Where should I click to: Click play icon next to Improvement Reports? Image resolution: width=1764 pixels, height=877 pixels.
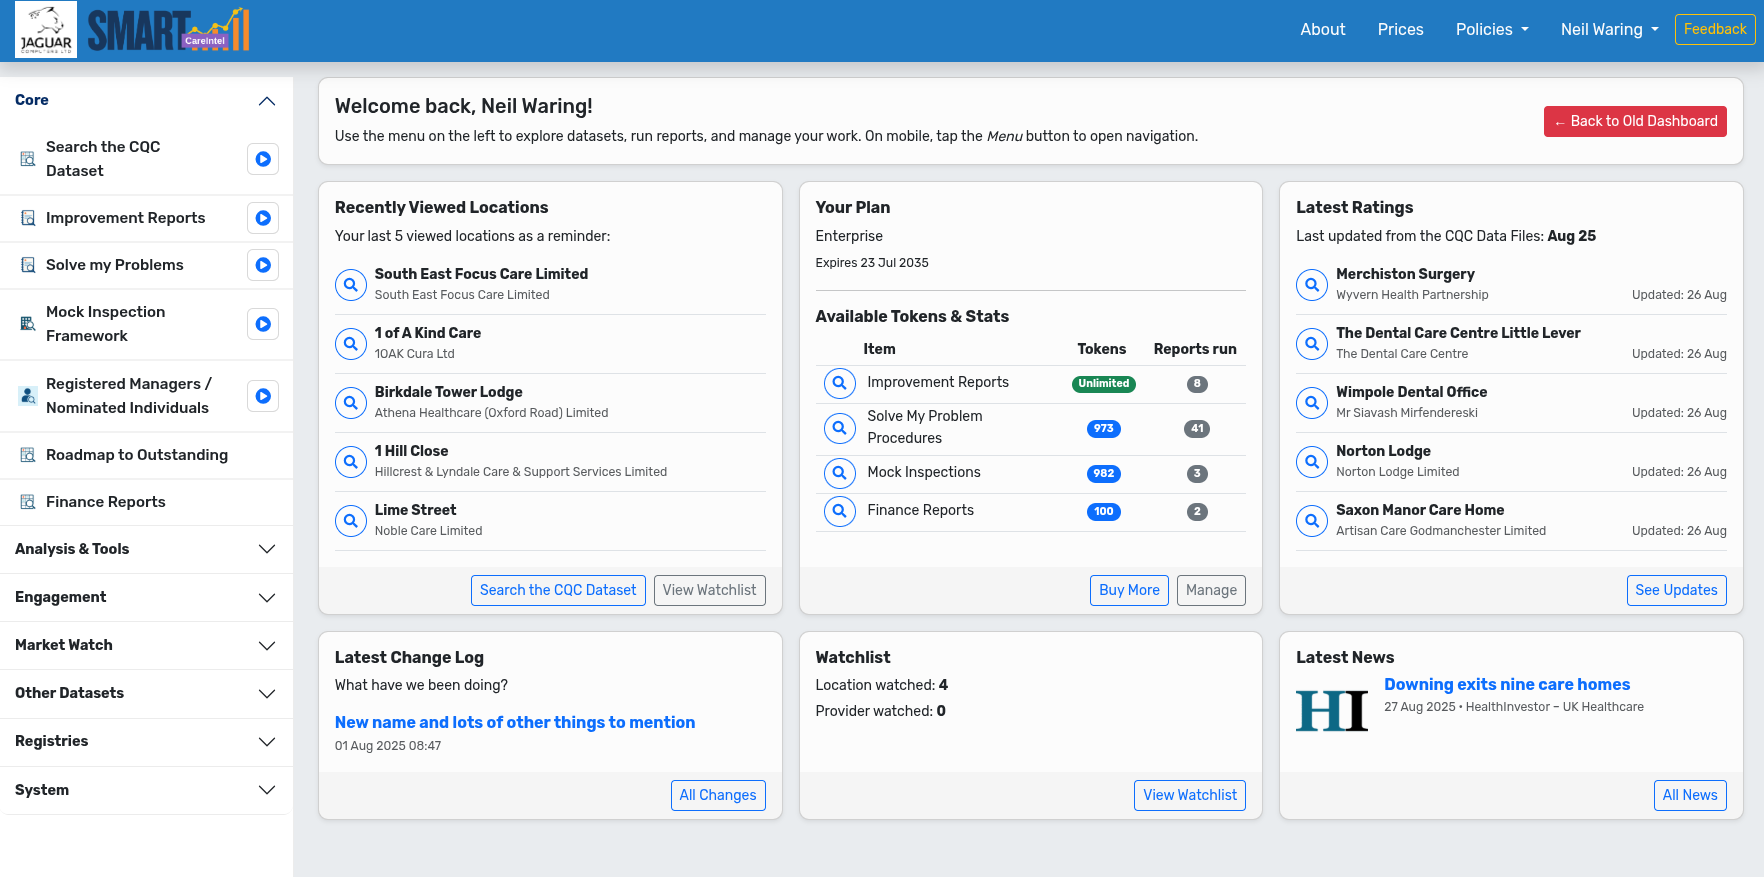point(263,218)
